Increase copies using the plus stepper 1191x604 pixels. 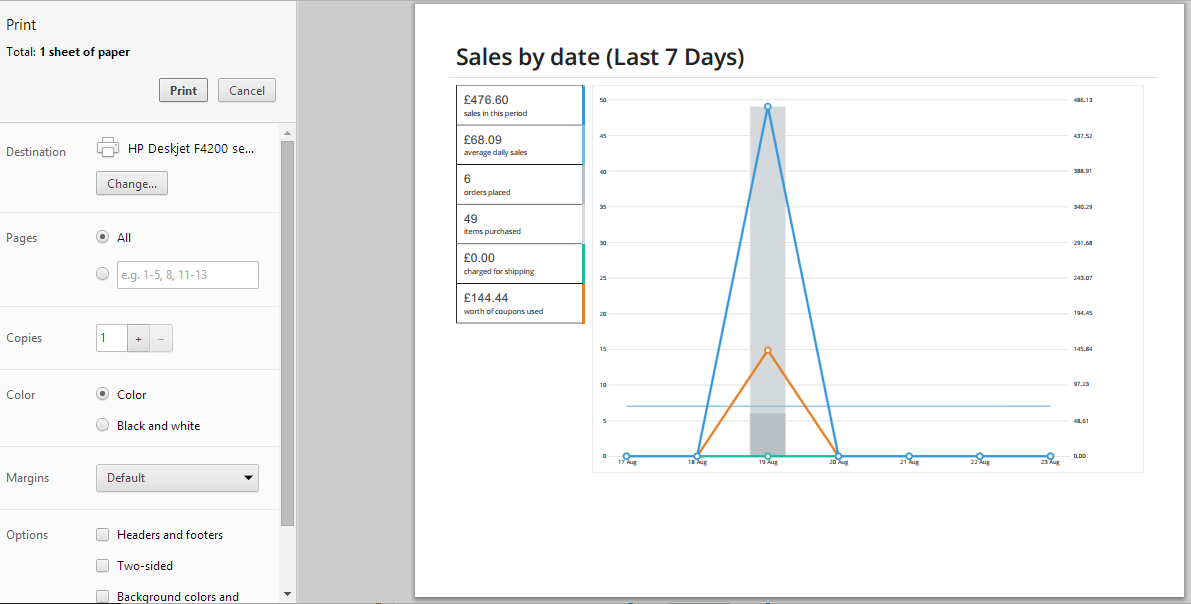point(138,338)
